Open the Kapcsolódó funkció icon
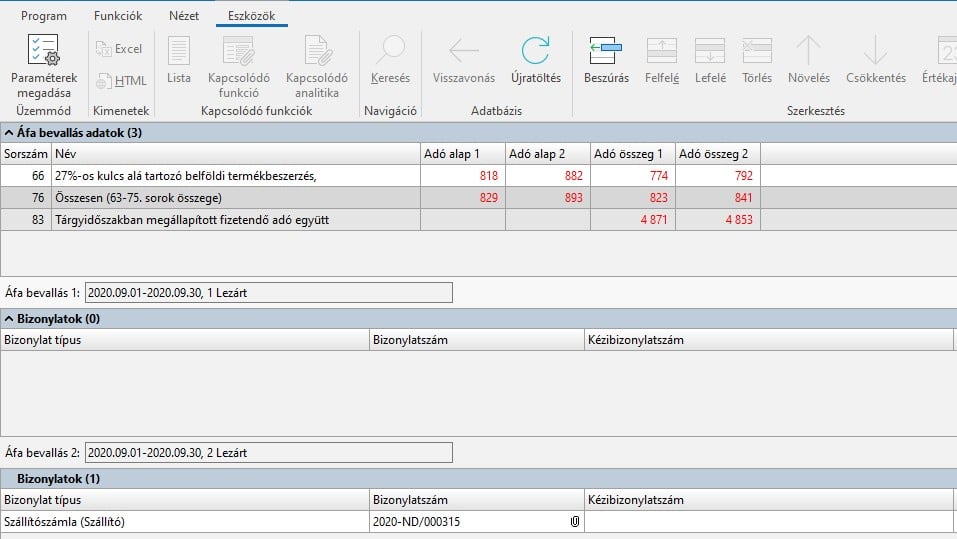957x539 pixels. click(x=239, y=51)
